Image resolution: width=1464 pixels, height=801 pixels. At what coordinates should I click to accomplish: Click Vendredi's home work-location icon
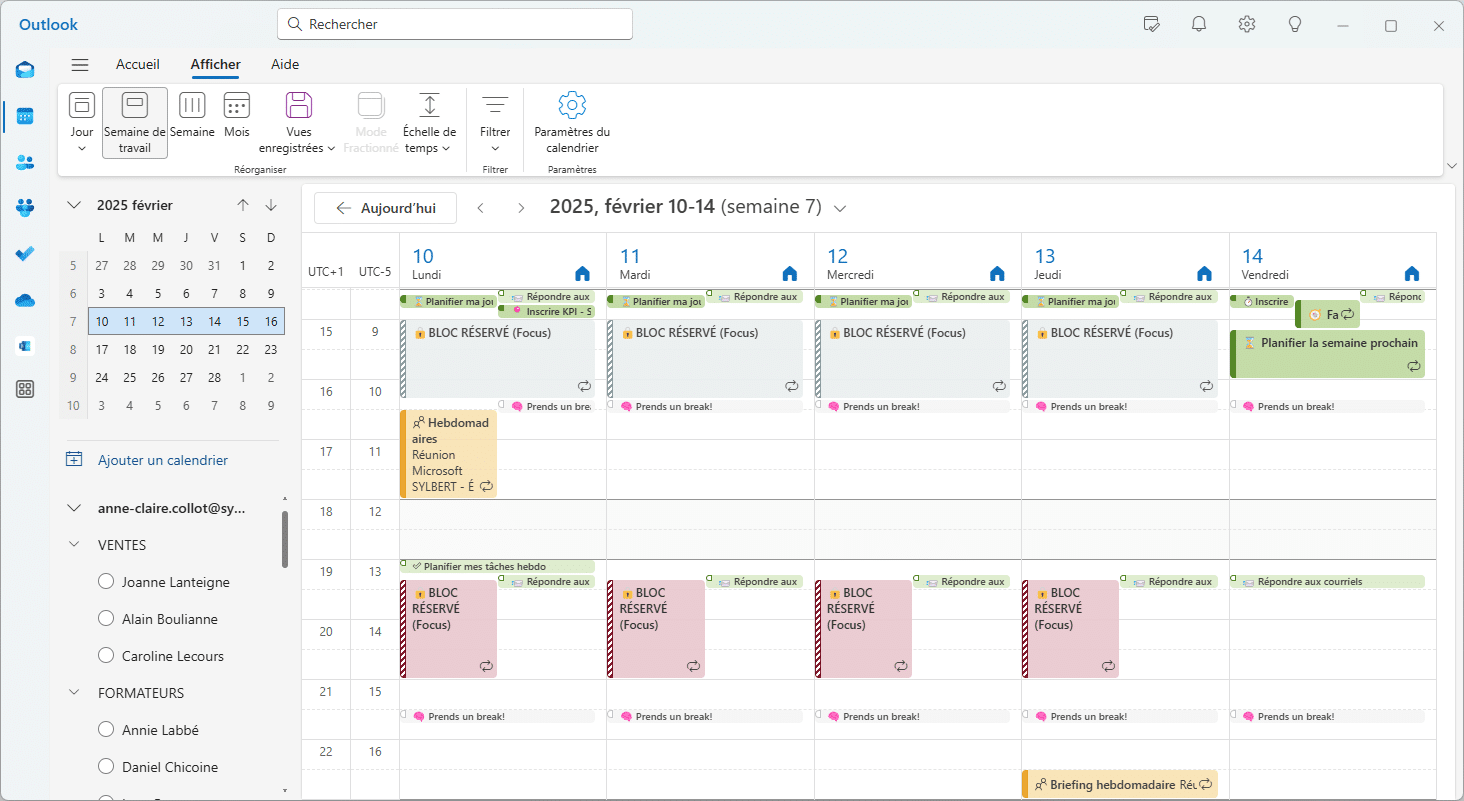pos(1412,274)
